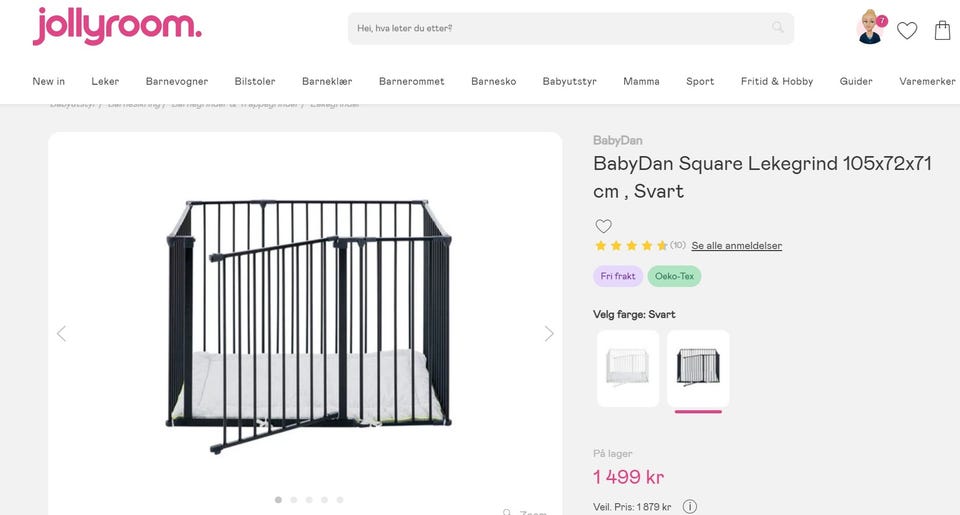Go to next product image
960x515 pixels.
(548, 334)
